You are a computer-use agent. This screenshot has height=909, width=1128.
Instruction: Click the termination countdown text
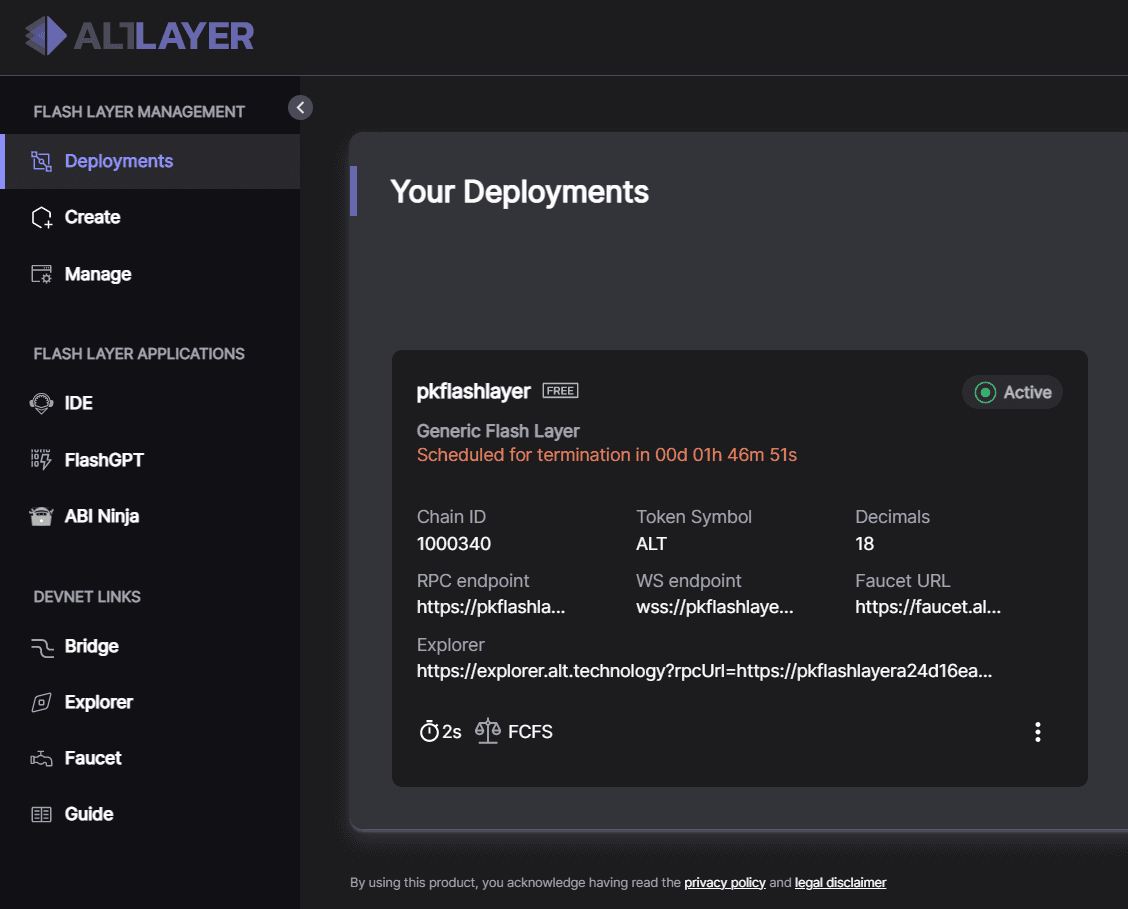[606, 455]
